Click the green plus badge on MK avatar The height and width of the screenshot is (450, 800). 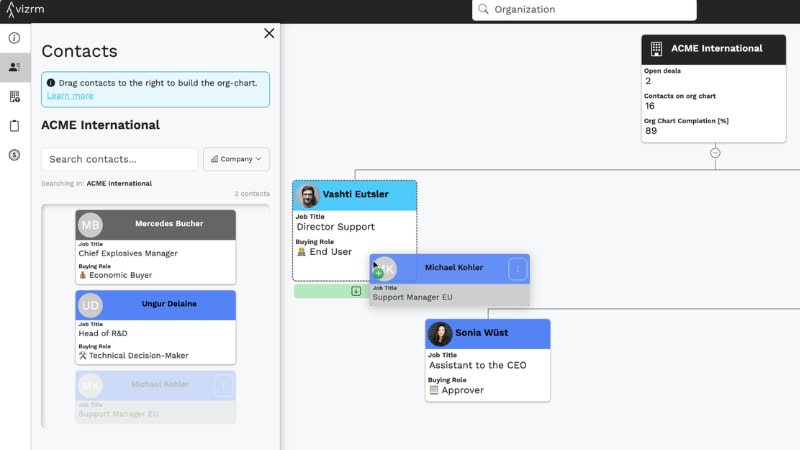379,273
